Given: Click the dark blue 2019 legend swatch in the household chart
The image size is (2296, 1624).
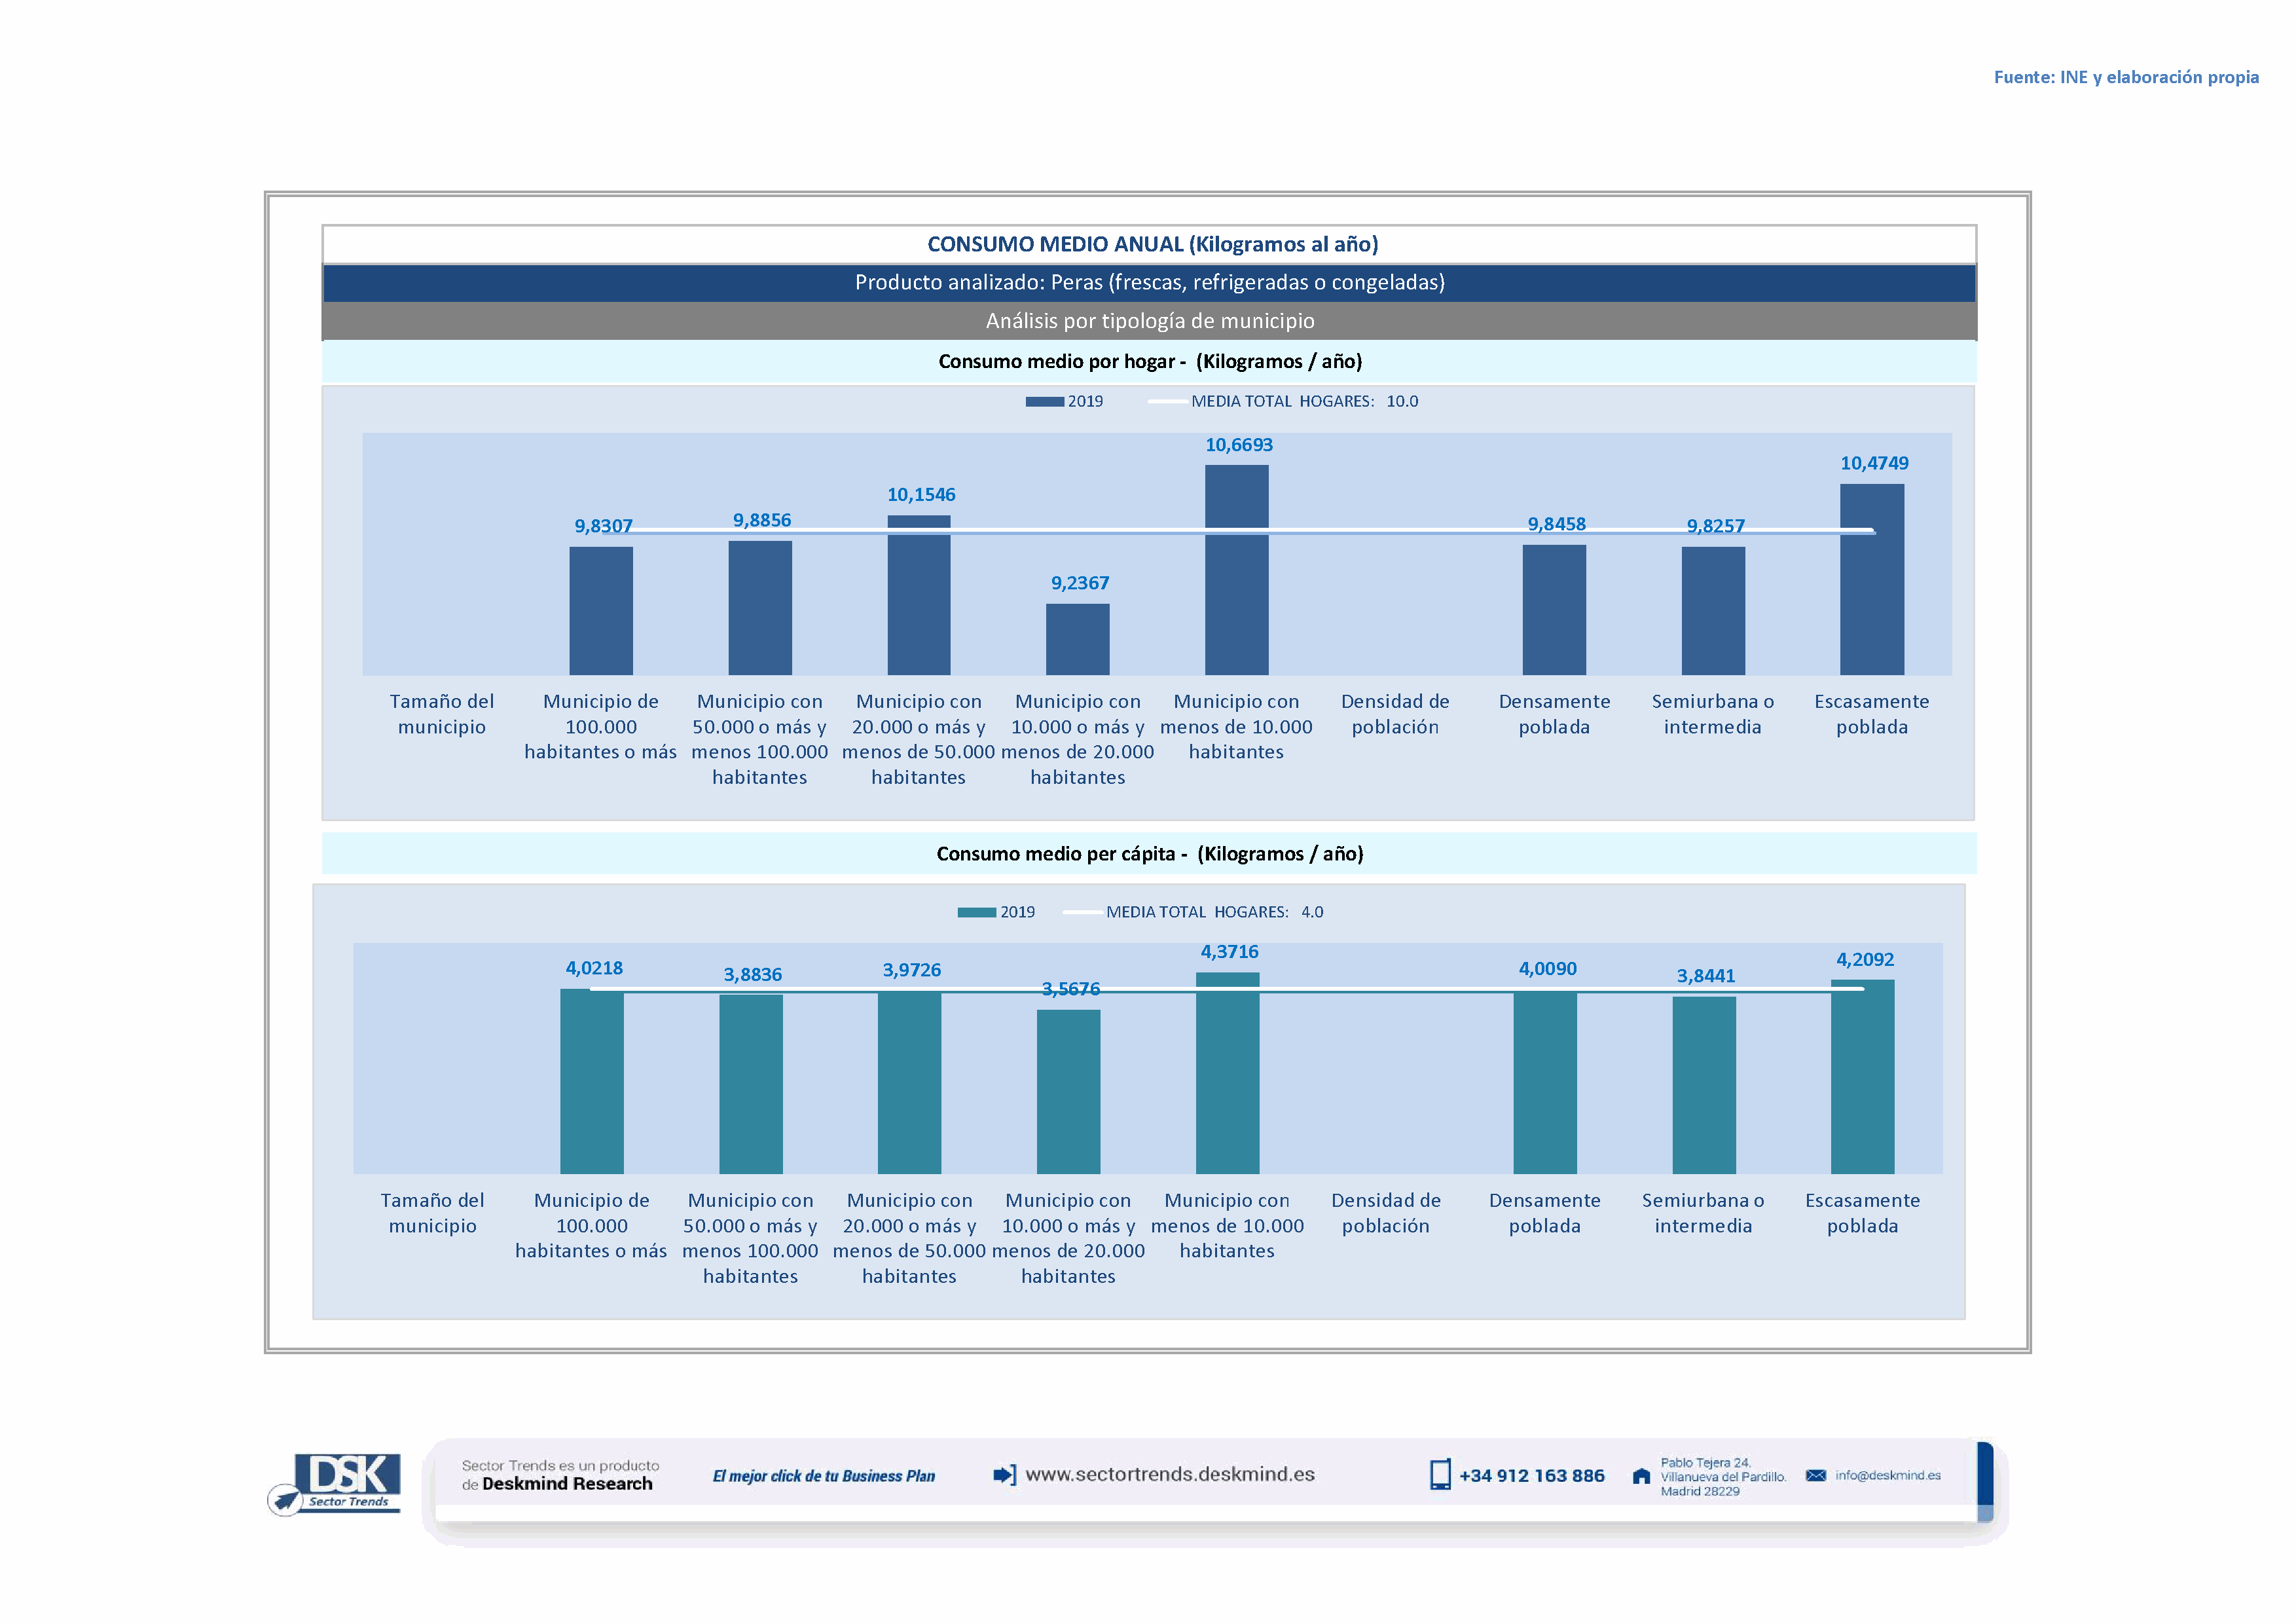Looking at the screenshot, I should [1044, 402].
